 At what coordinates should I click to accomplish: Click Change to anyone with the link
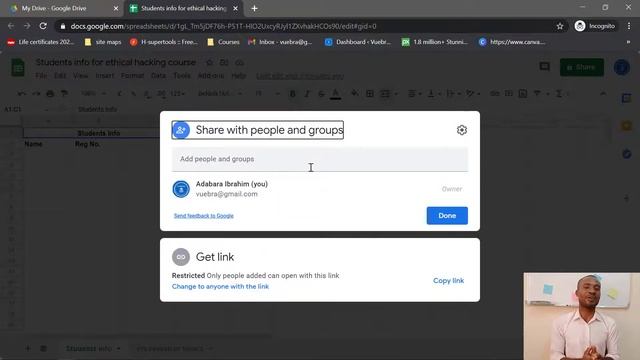220,286
